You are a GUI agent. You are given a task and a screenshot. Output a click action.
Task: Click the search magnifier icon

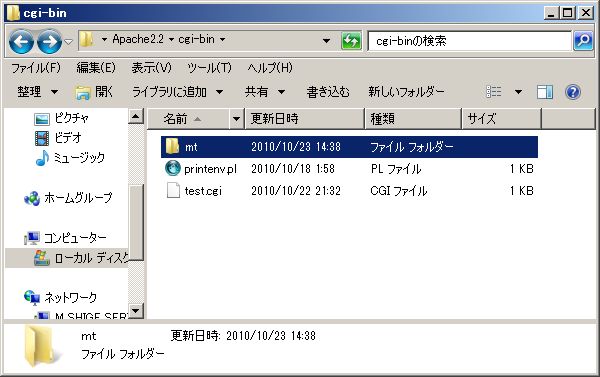[584, 41]
